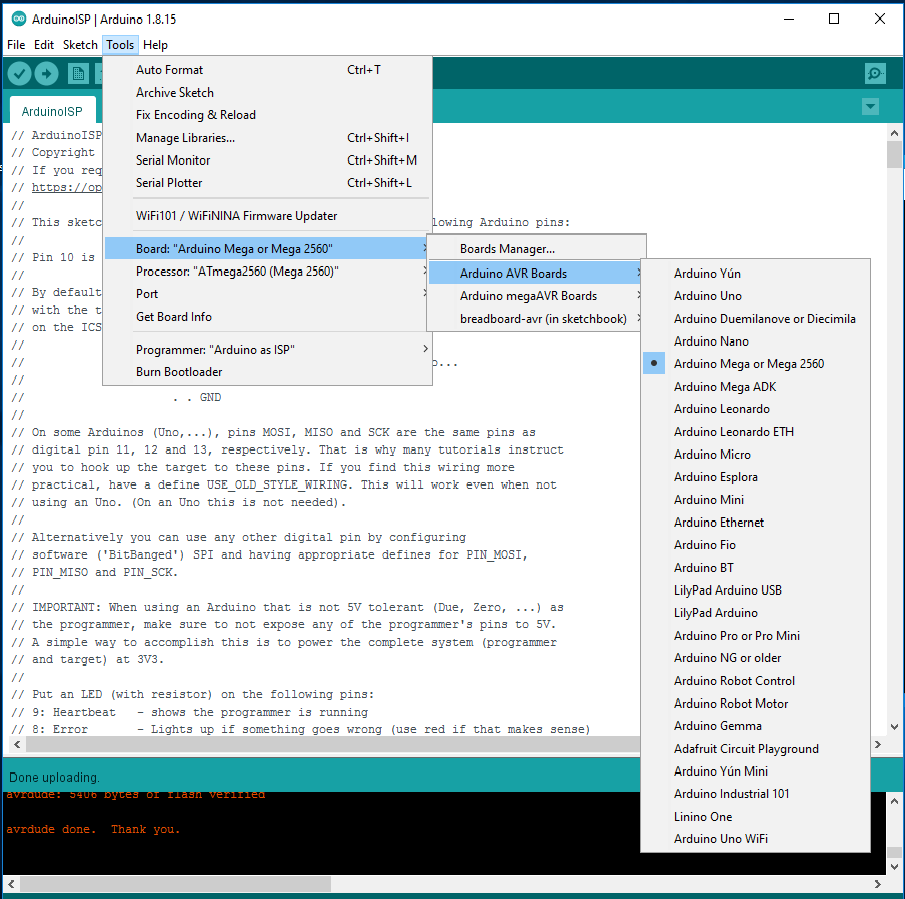Launch Serial Monitor from the menu
This screenshot has height=899, width=905.
coord(268,160)
